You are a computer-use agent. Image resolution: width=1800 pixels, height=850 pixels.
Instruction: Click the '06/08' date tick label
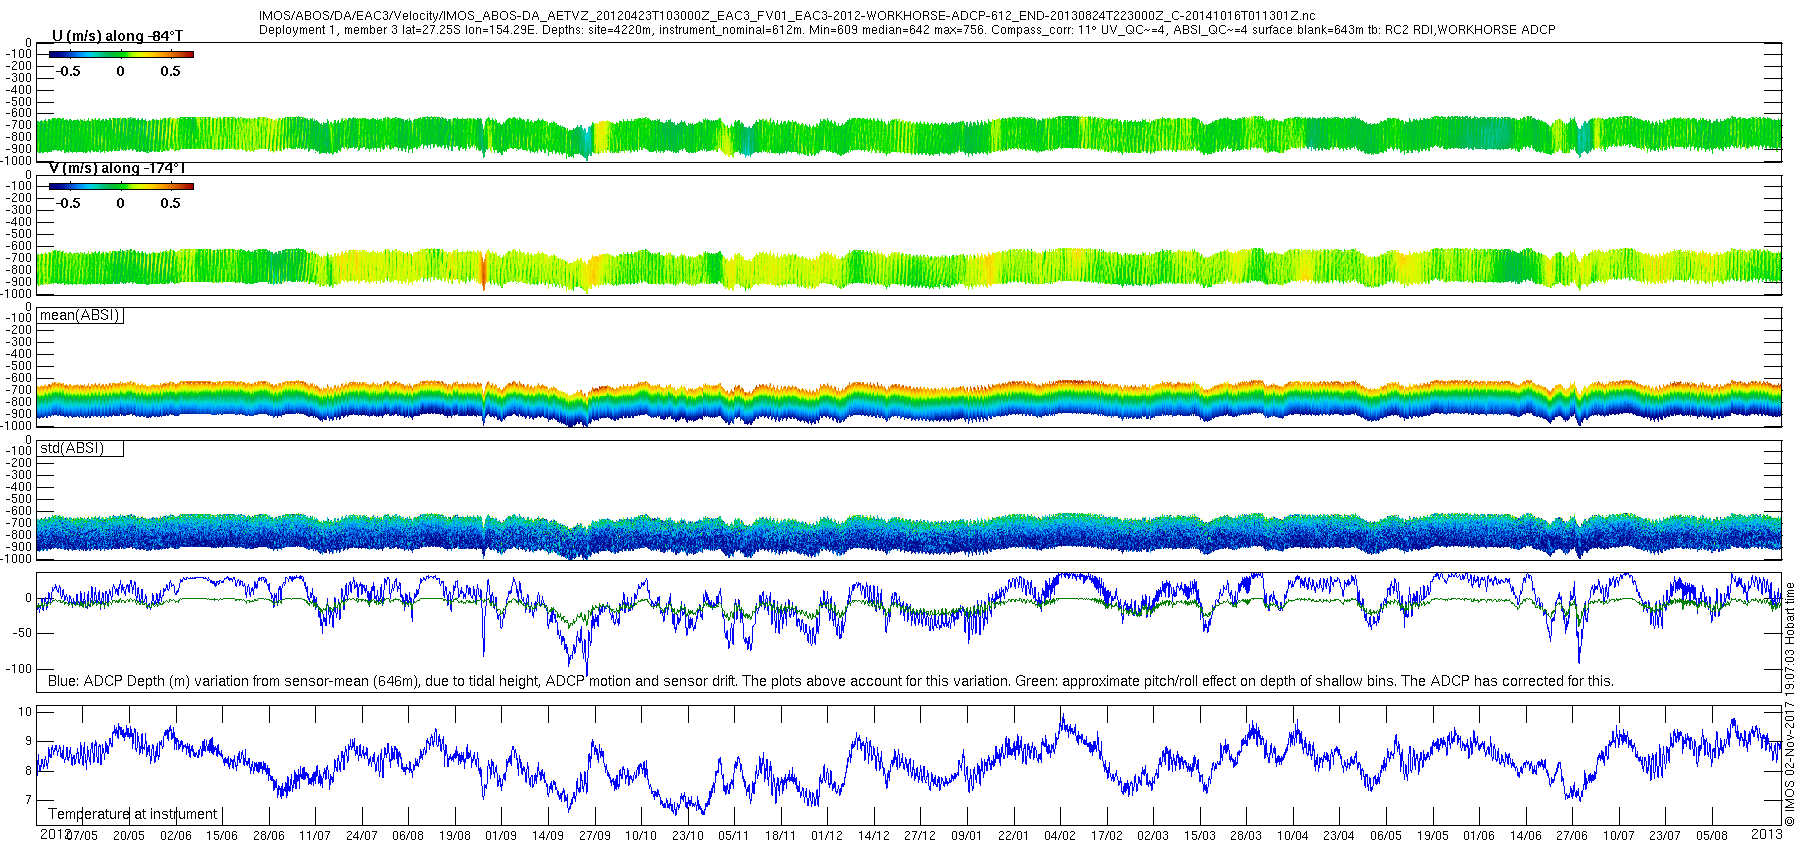[408, 836]
